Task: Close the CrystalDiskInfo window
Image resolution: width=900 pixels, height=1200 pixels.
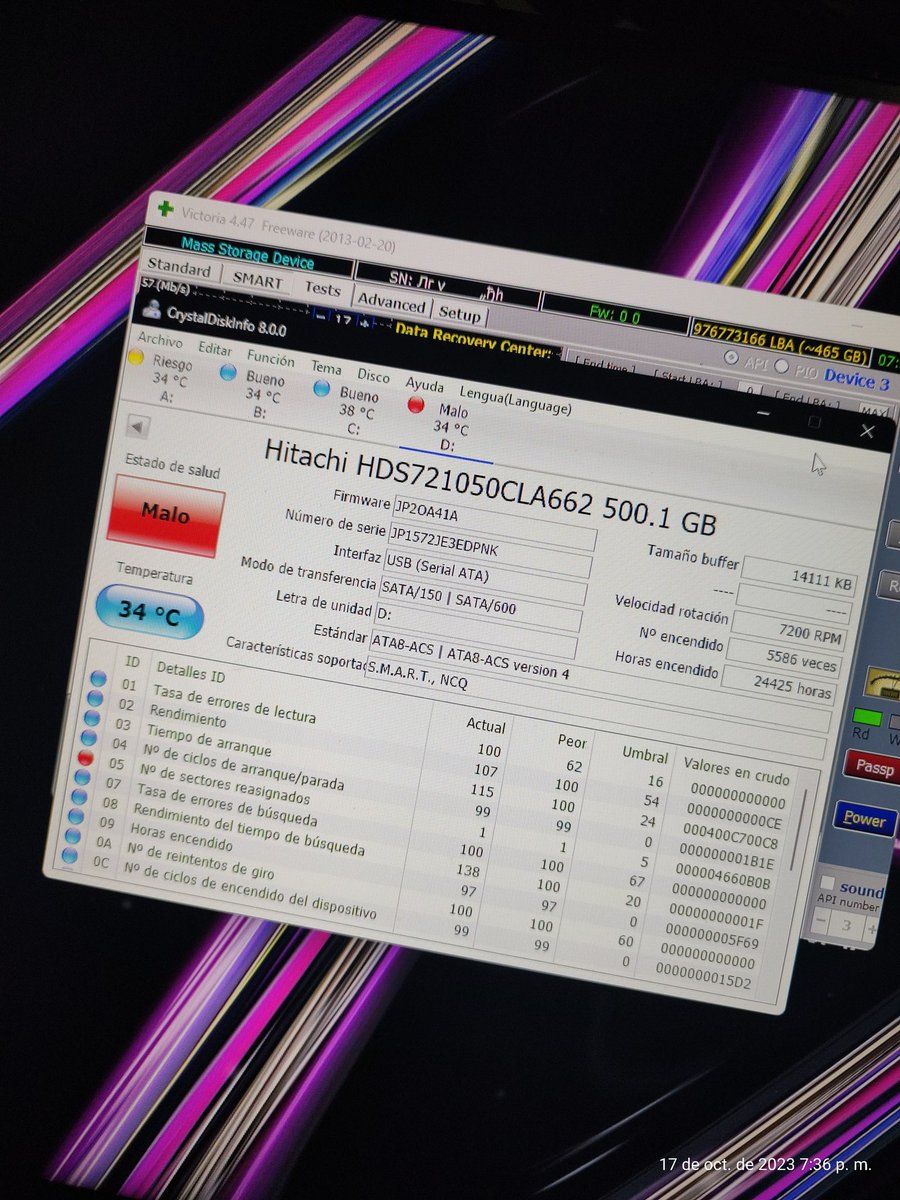Action: click(x=867, y=432)
